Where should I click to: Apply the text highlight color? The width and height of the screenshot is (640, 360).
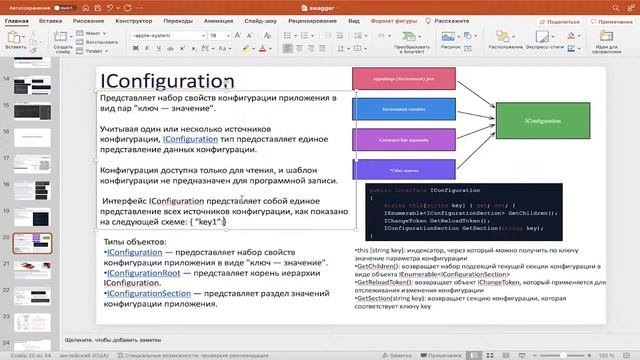tap(245, 49)
